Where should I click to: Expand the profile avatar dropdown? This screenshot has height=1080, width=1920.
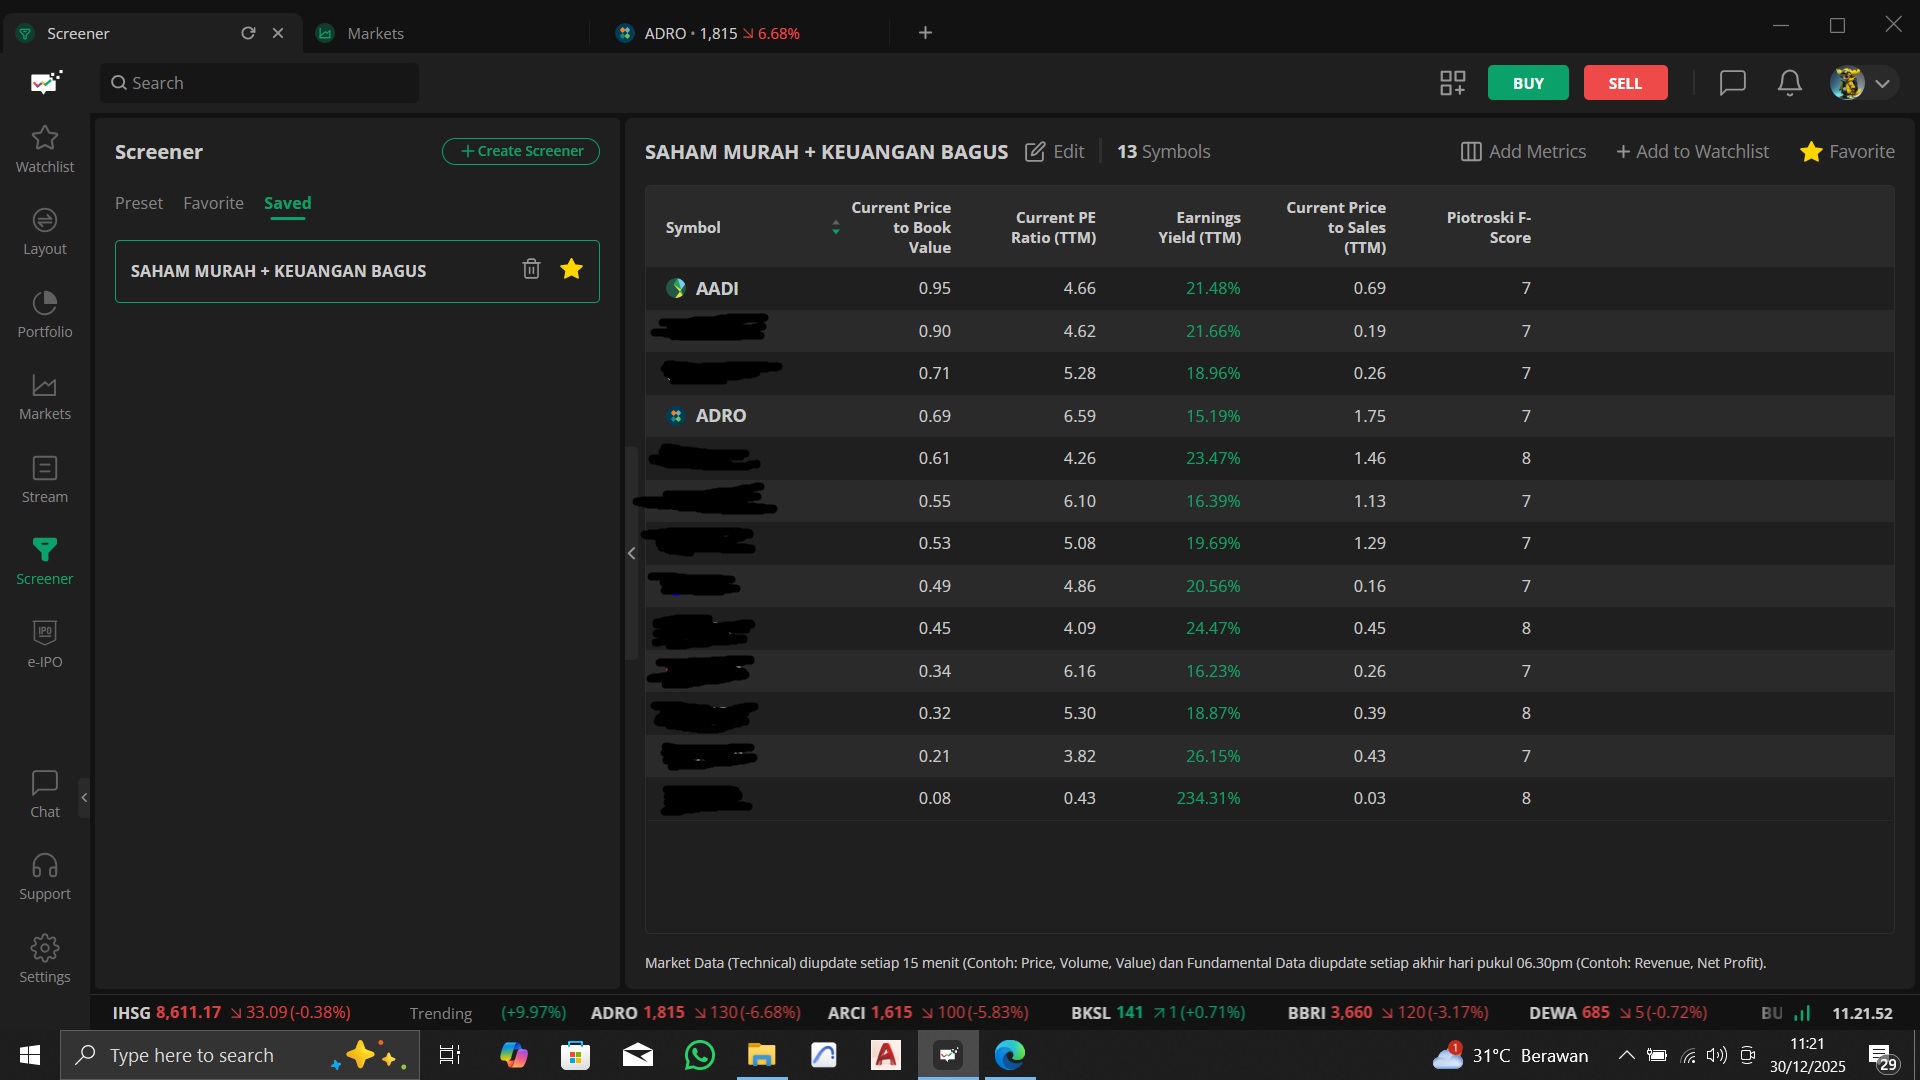point(1881,83)
